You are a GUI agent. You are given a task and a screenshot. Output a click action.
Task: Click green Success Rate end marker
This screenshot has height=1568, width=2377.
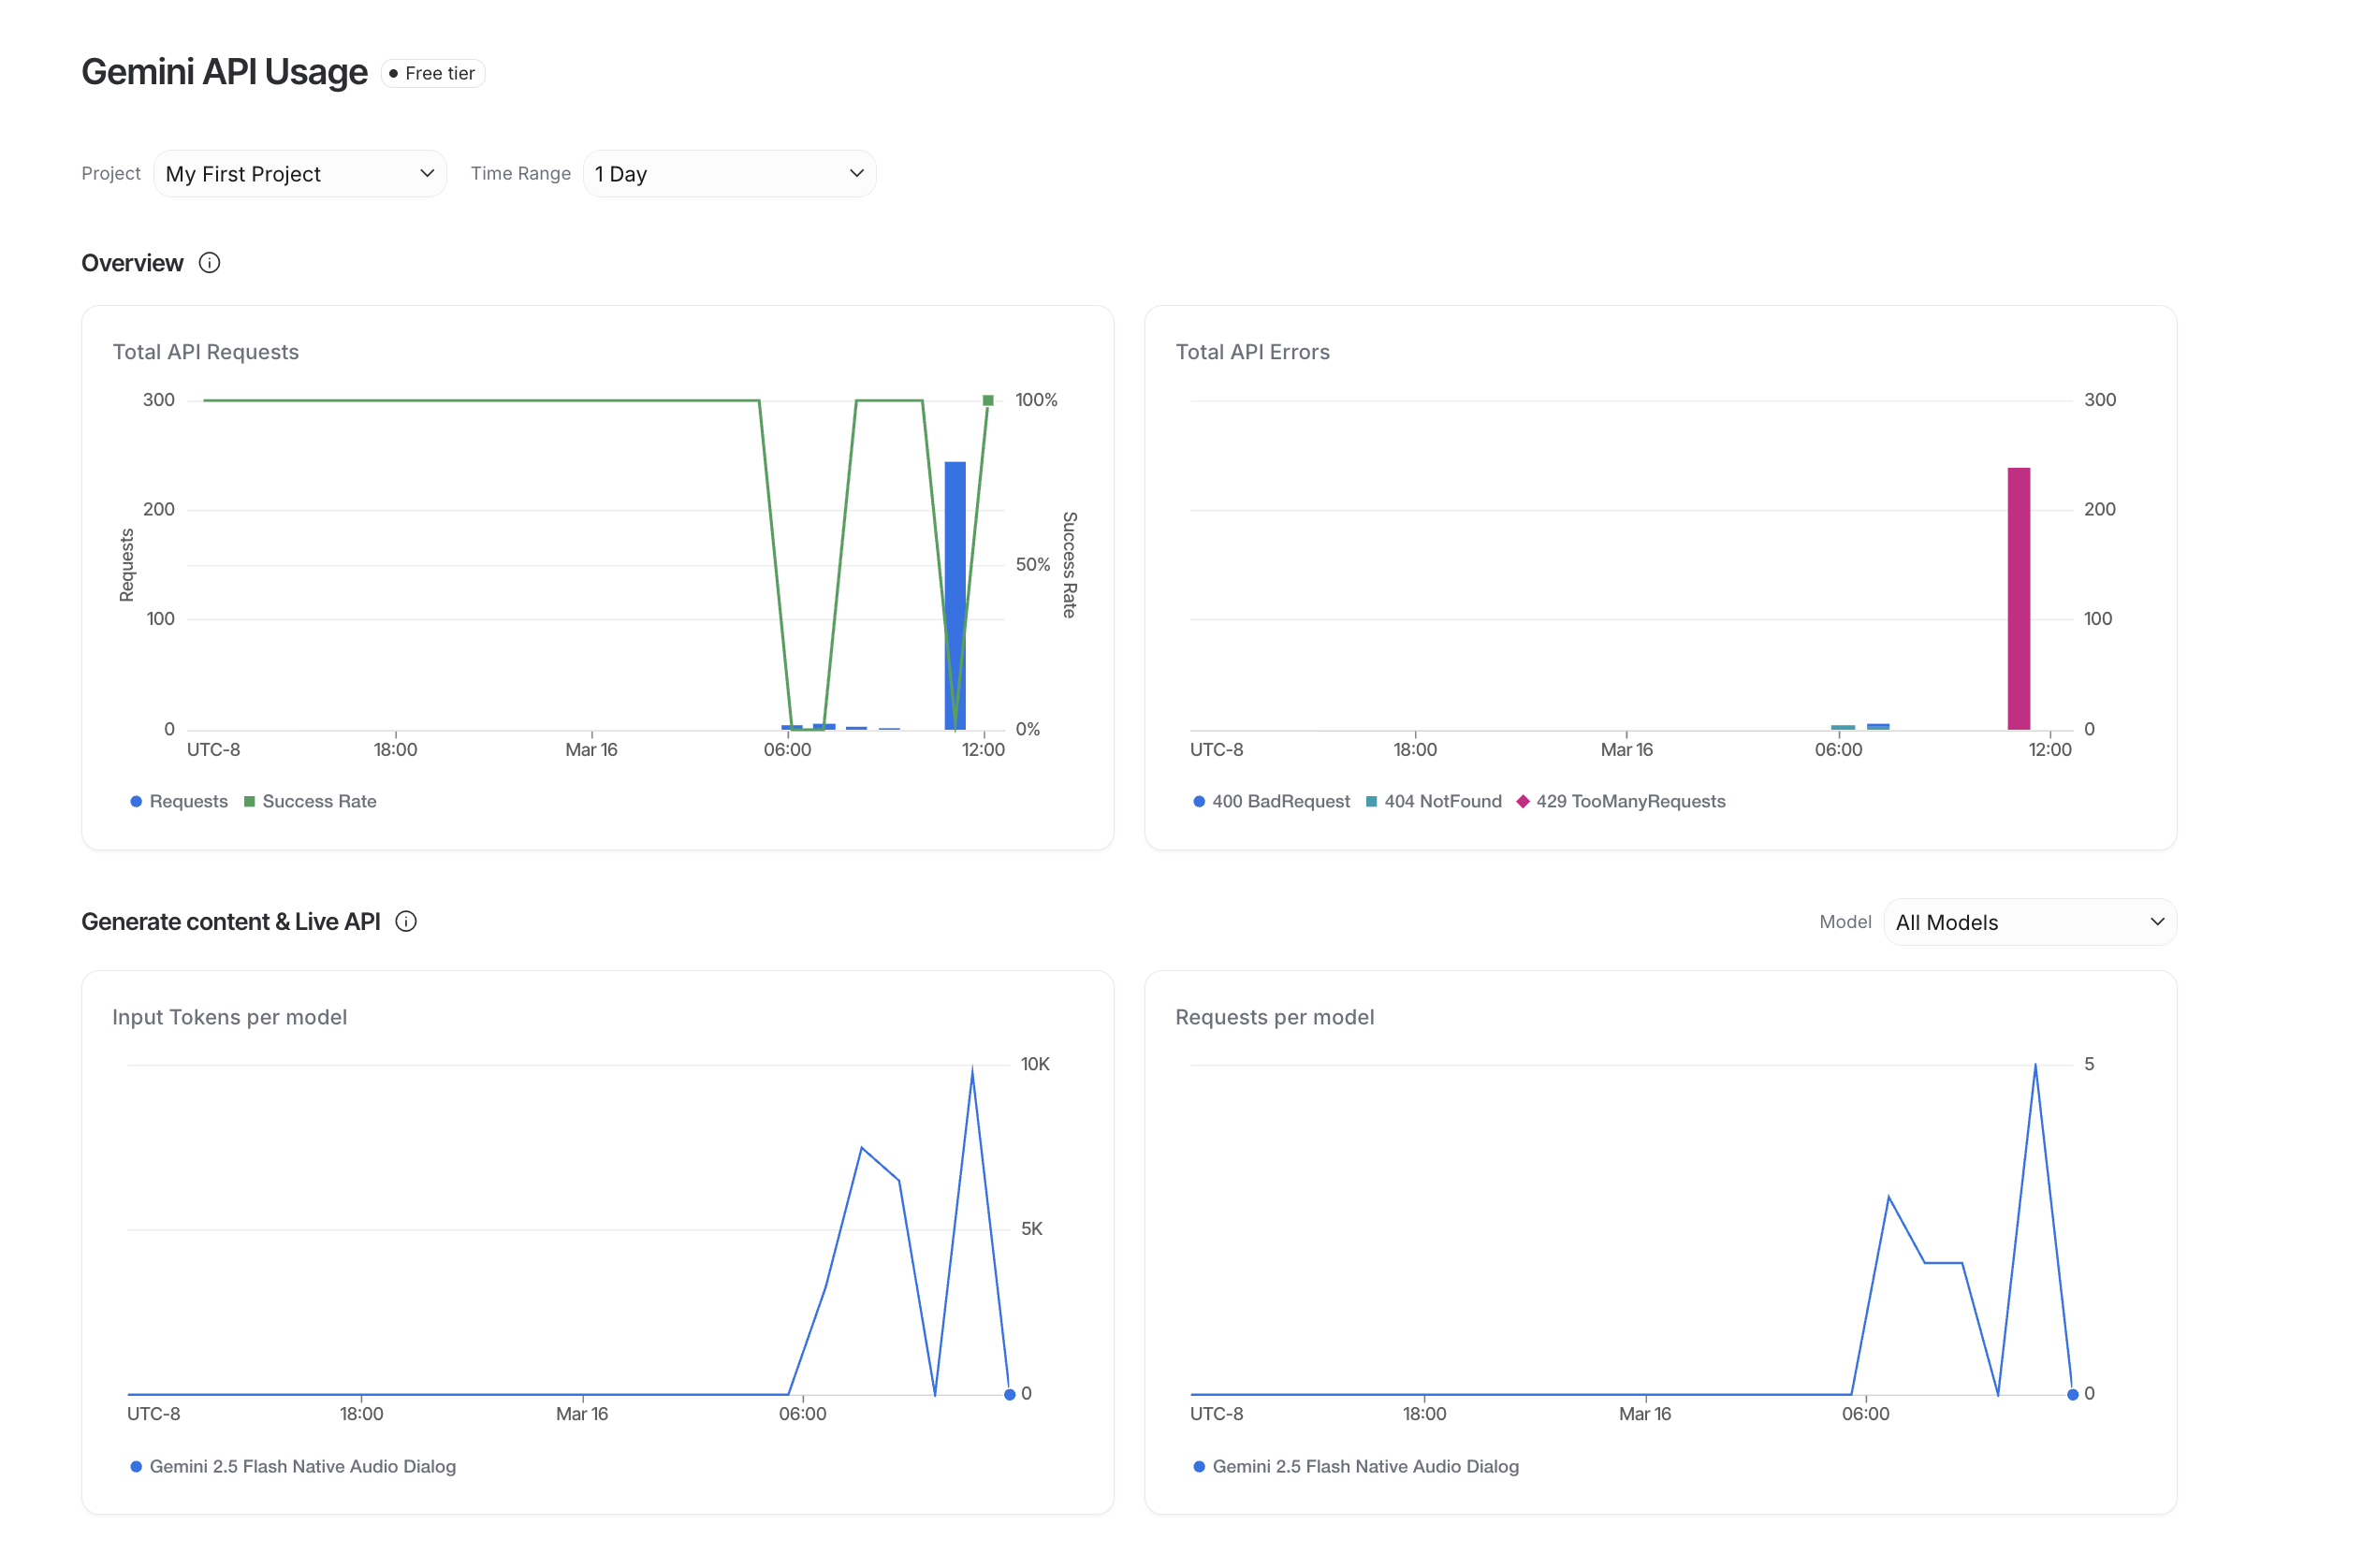coord(988,400)
